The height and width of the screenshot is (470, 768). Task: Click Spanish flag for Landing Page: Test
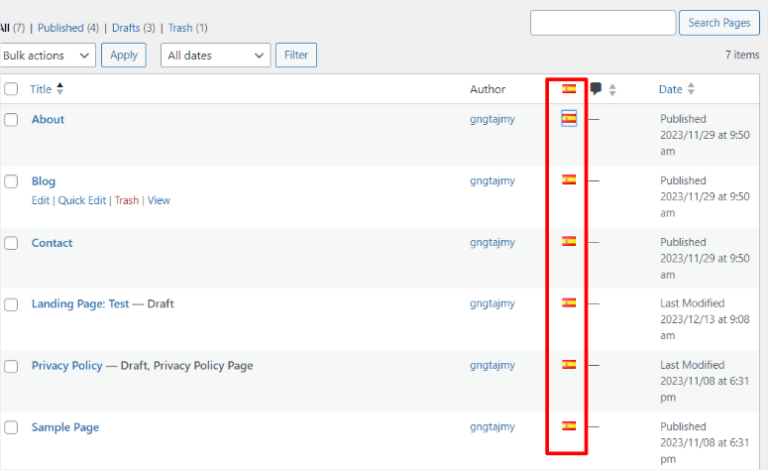point(568,302)
